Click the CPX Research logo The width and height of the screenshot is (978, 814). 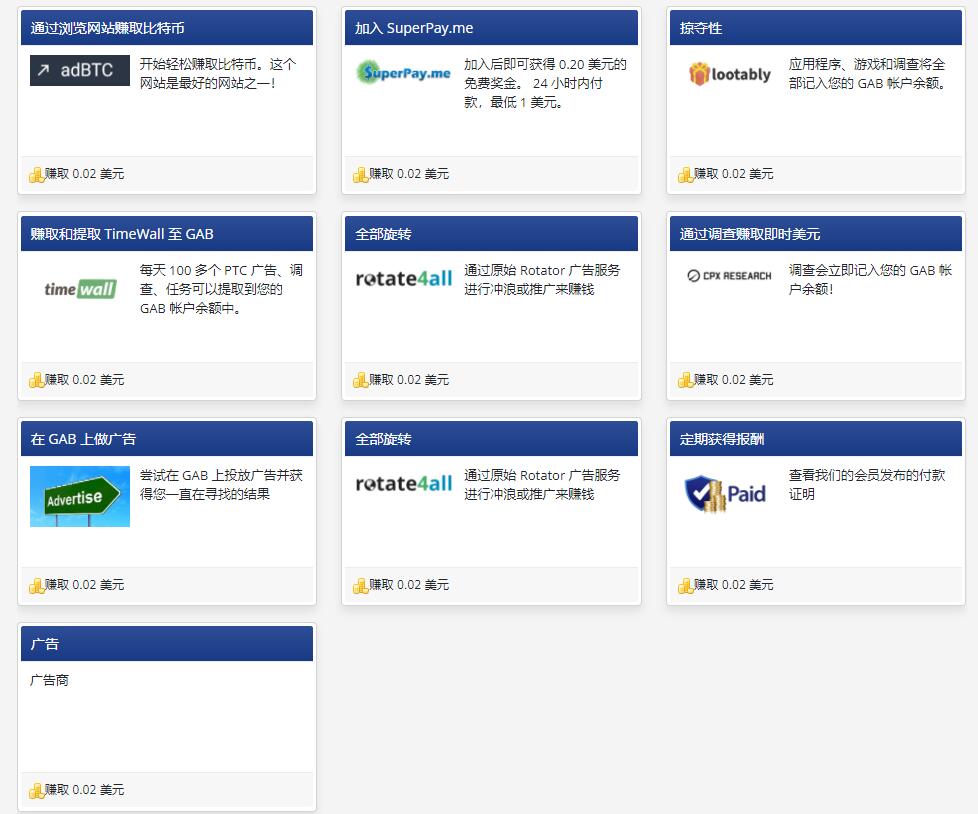click(729, 276)
